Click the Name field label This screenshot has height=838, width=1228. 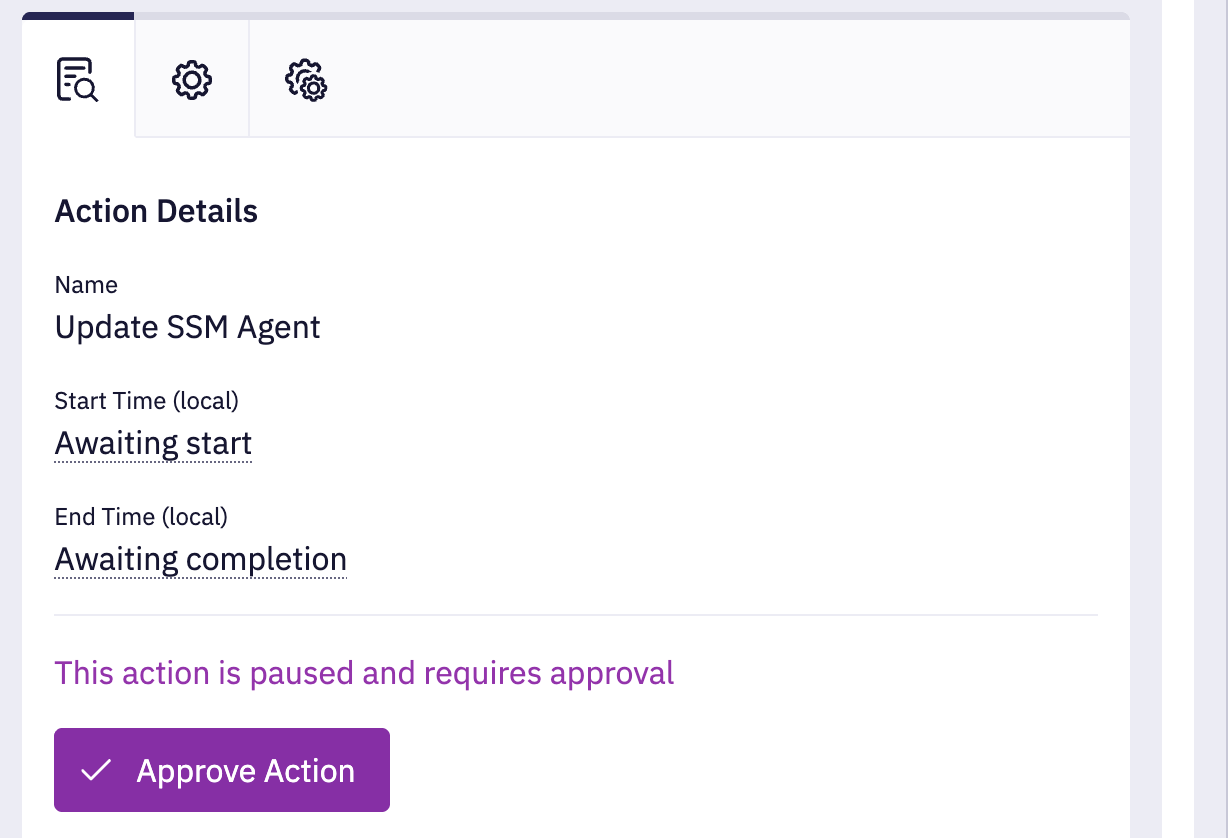86,285
